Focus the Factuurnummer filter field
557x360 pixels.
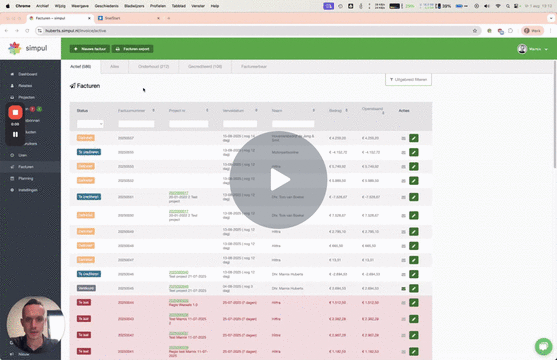(136, 124)
